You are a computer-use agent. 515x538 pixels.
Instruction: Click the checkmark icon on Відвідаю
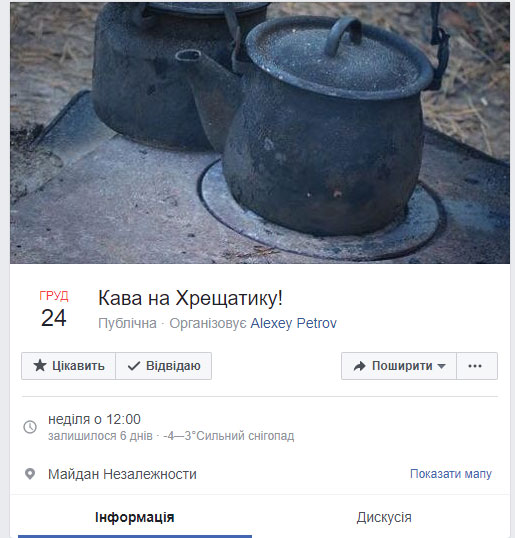point(133,366)
